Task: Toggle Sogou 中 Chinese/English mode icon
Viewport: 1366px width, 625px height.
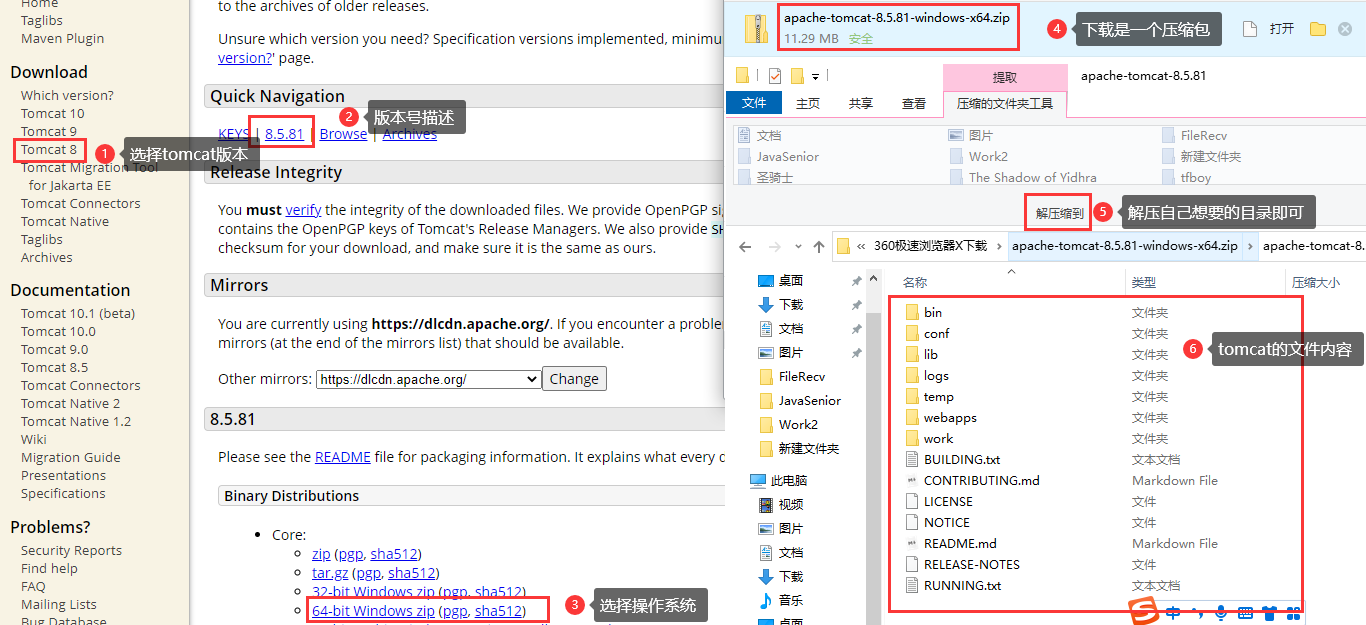Action: [1173, 612]
